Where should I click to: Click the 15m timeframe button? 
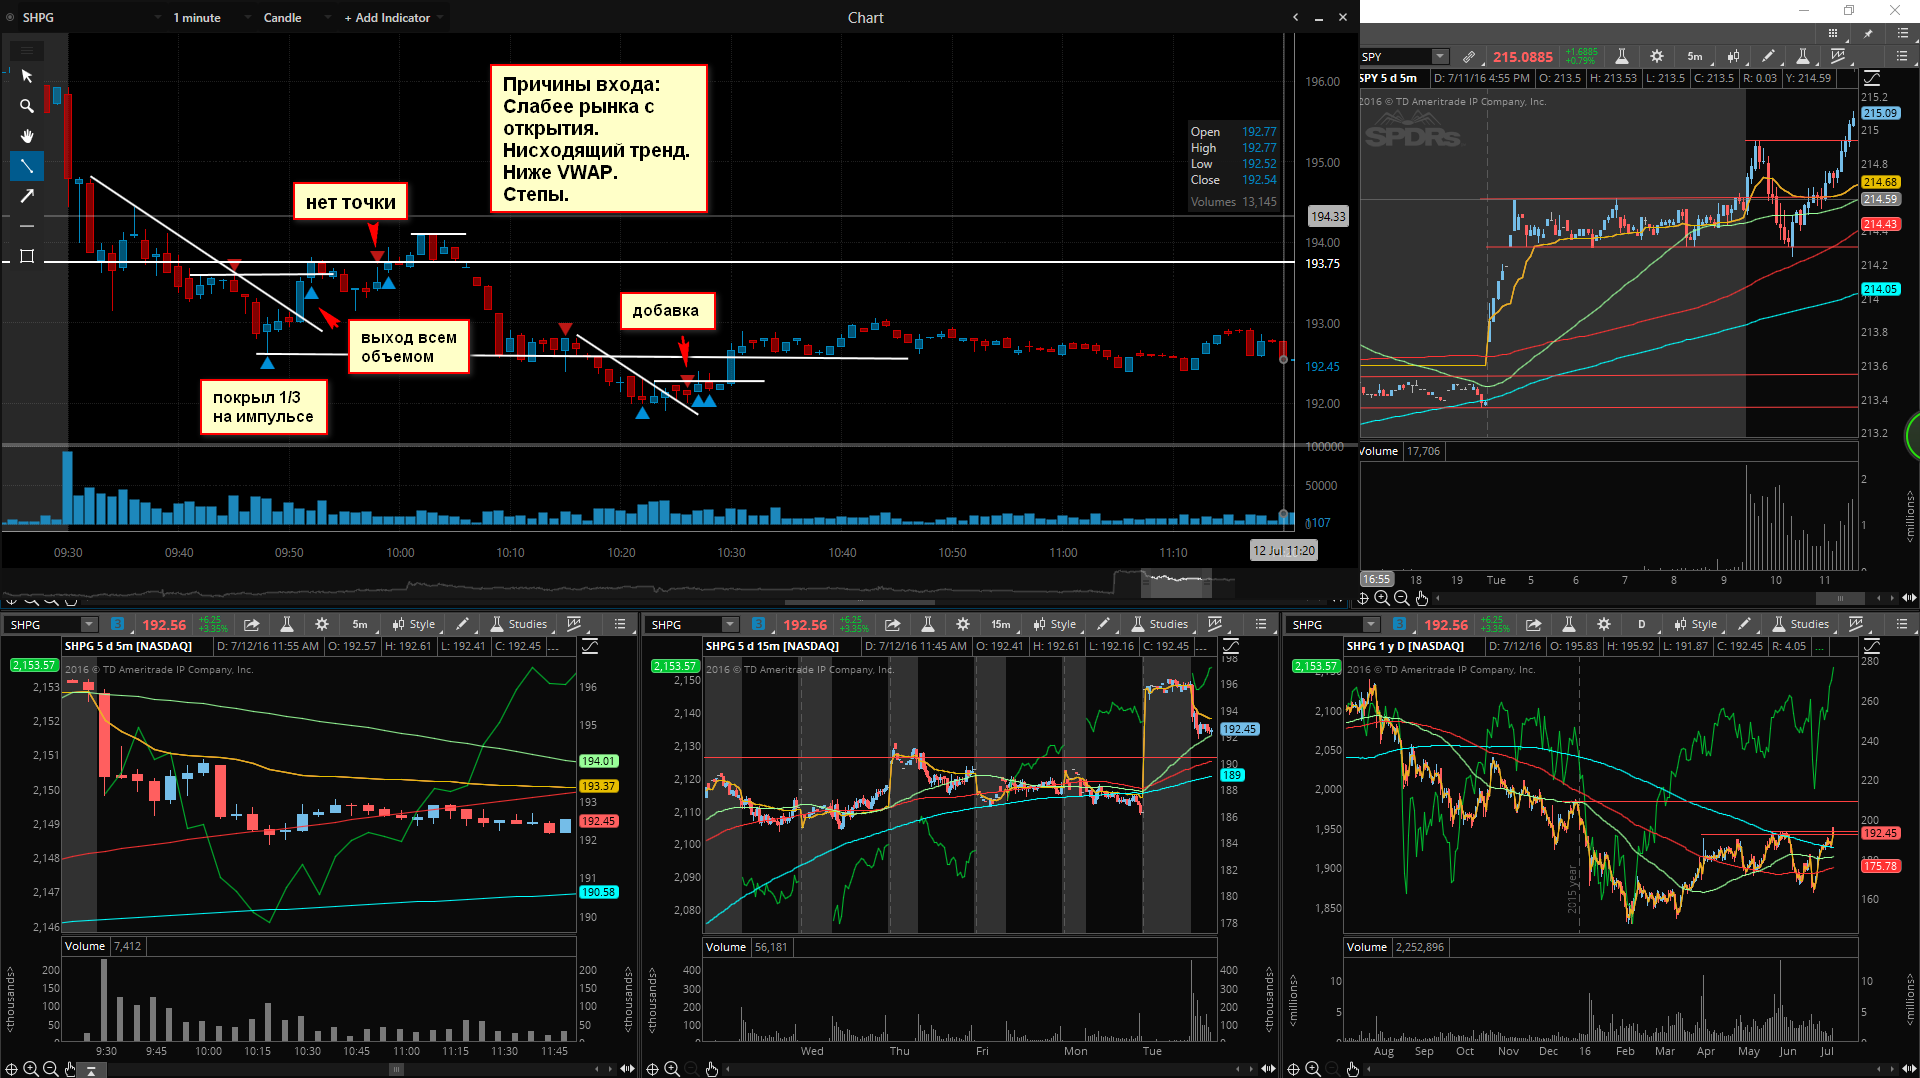pyautogui.click(x=1000, y=624)
